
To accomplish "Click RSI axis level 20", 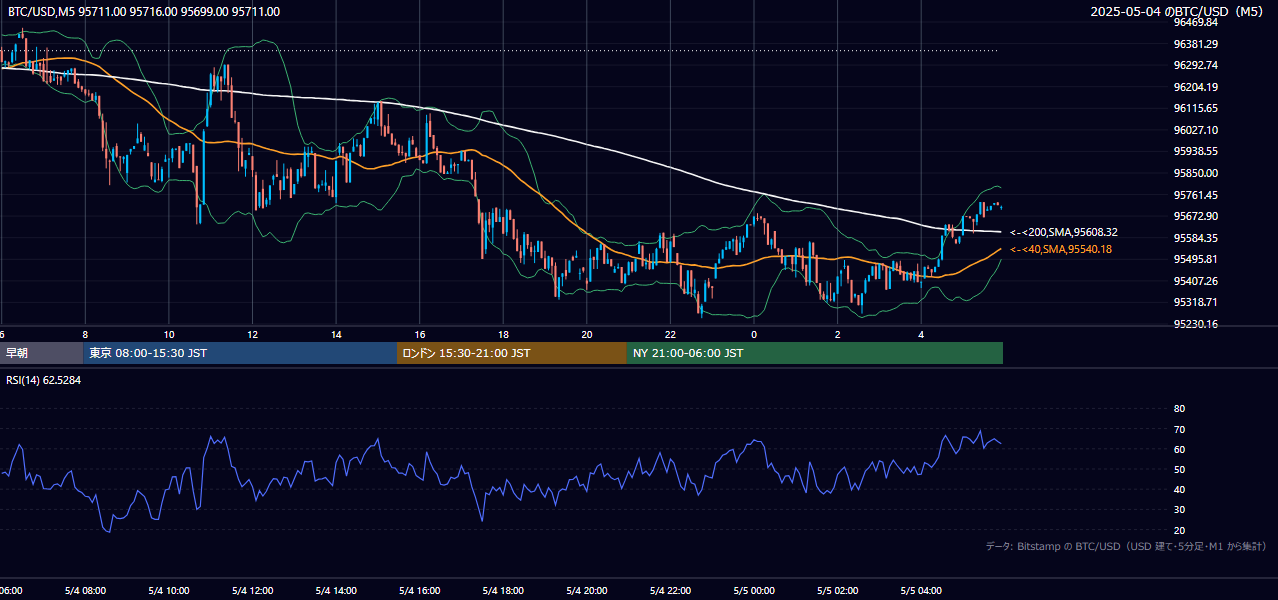I will 1179,530.
